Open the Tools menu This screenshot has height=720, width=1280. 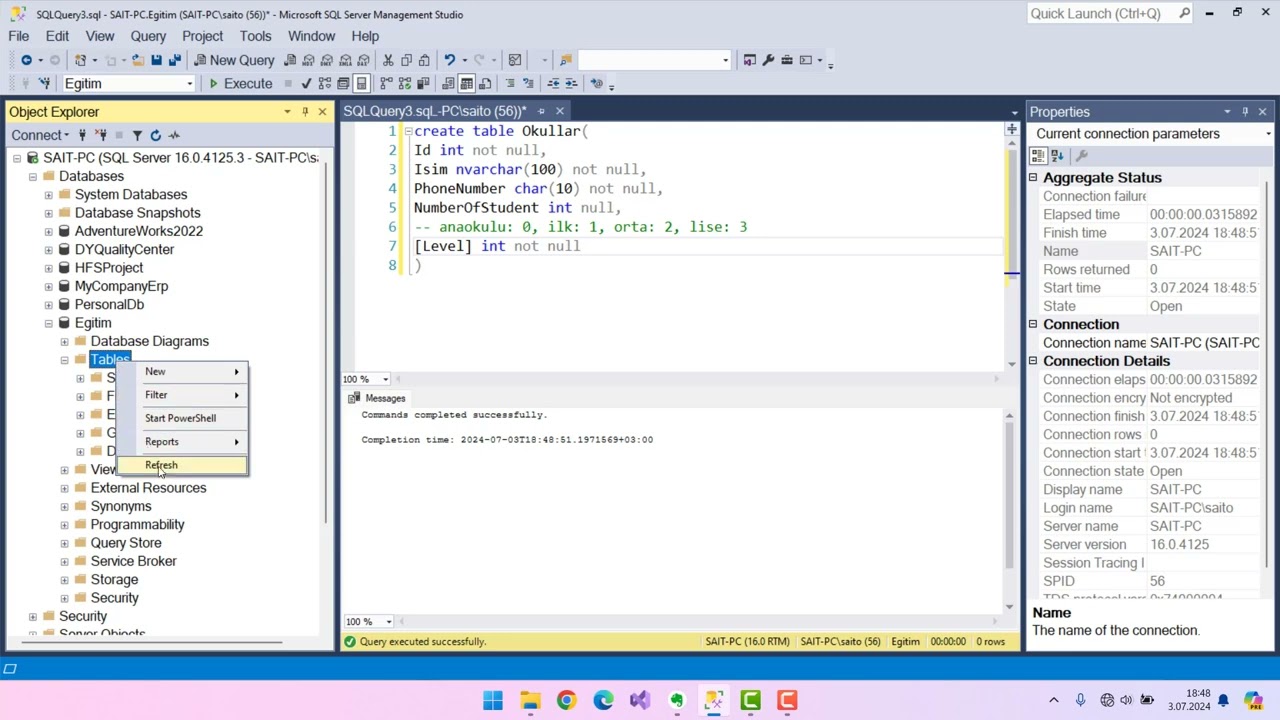tap(255, 36)
